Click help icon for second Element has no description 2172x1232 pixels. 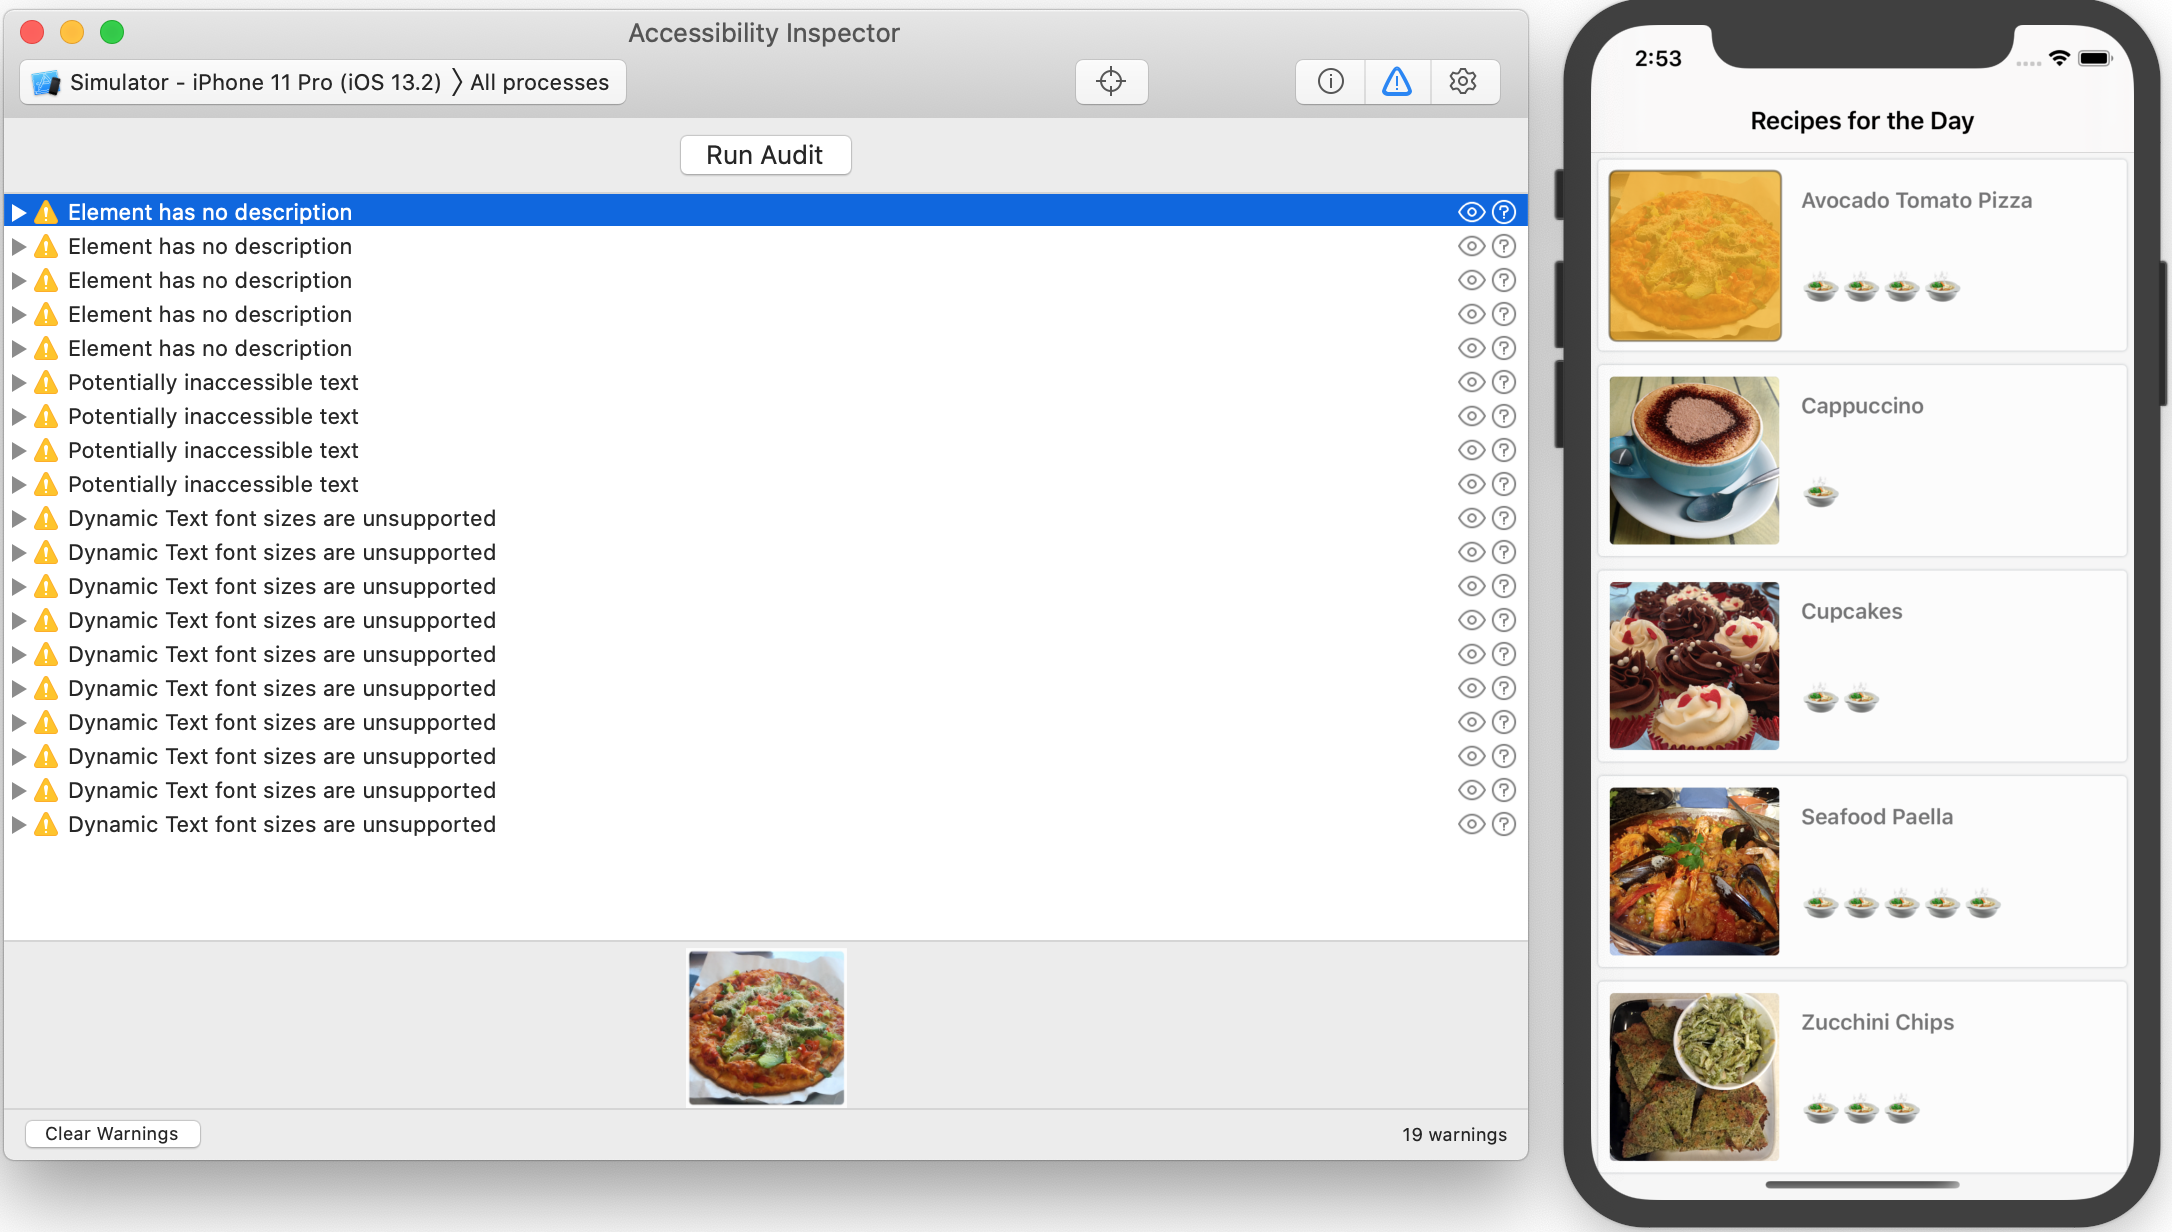coord(1504,246)
